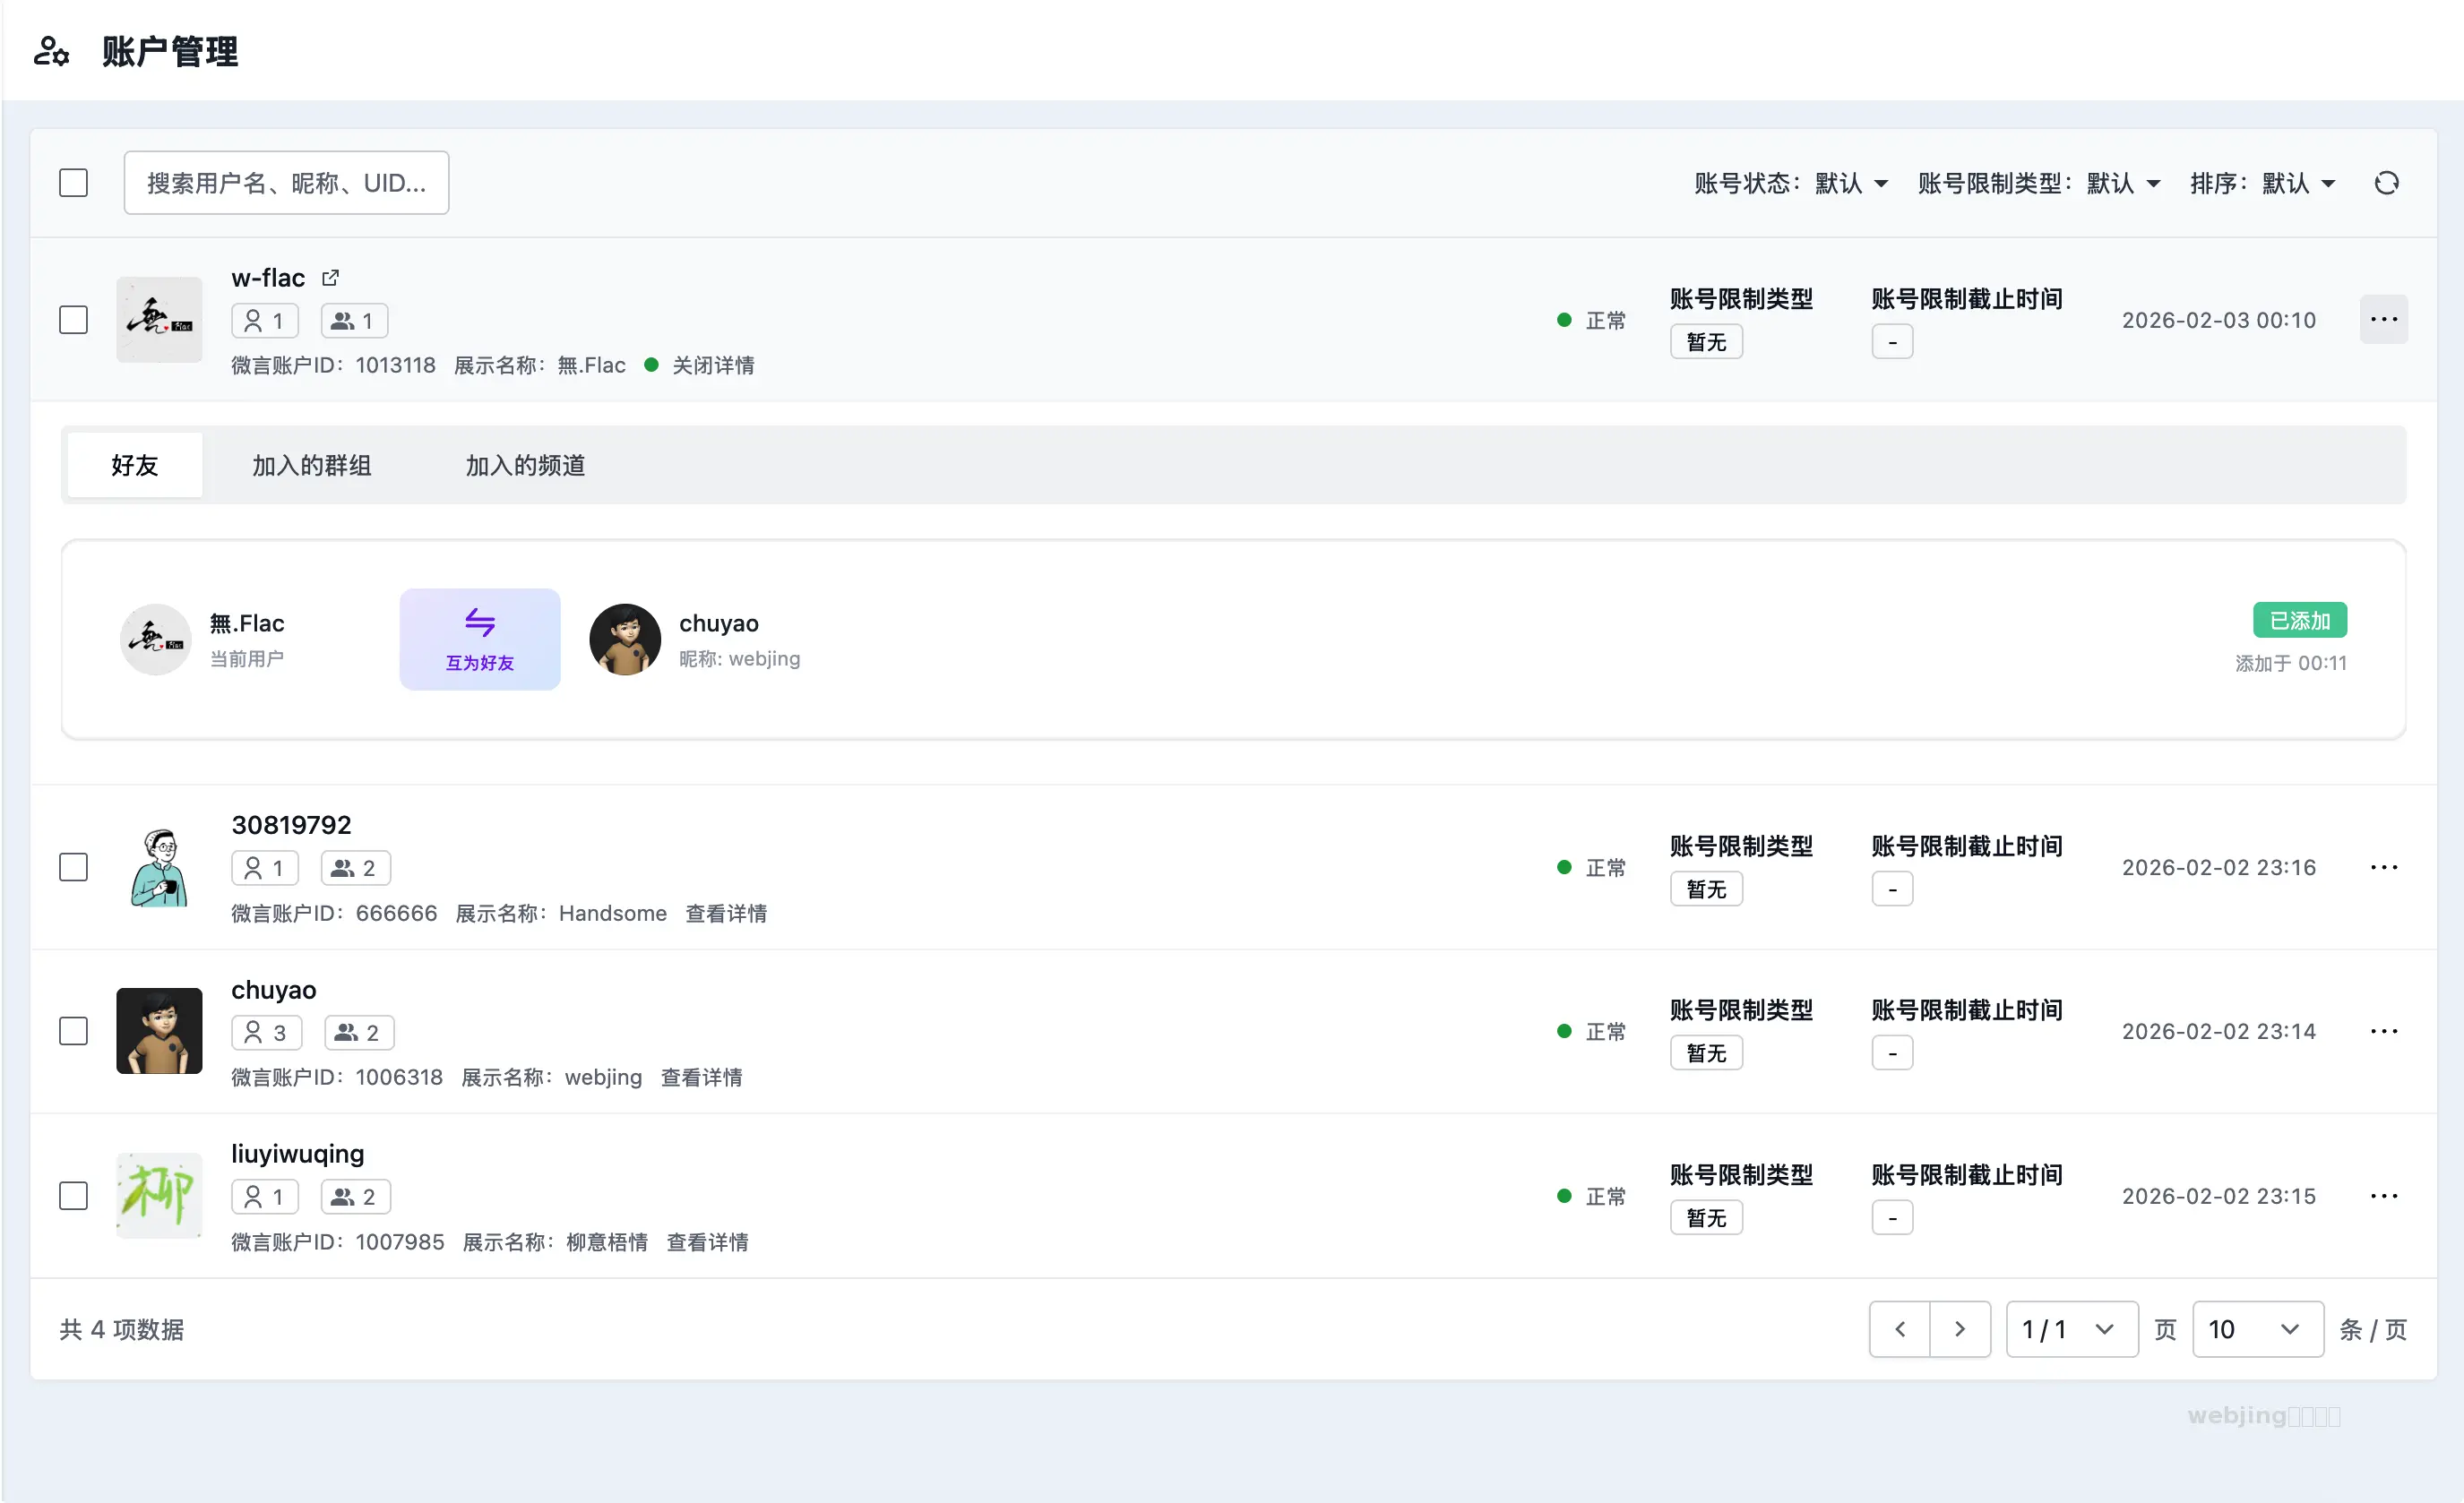
Task: Open the more options menu for chuyao row
Action: [2383, 1031]
